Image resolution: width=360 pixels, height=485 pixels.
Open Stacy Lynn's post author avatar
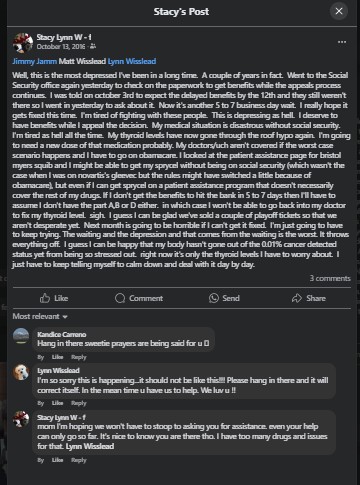23,43
